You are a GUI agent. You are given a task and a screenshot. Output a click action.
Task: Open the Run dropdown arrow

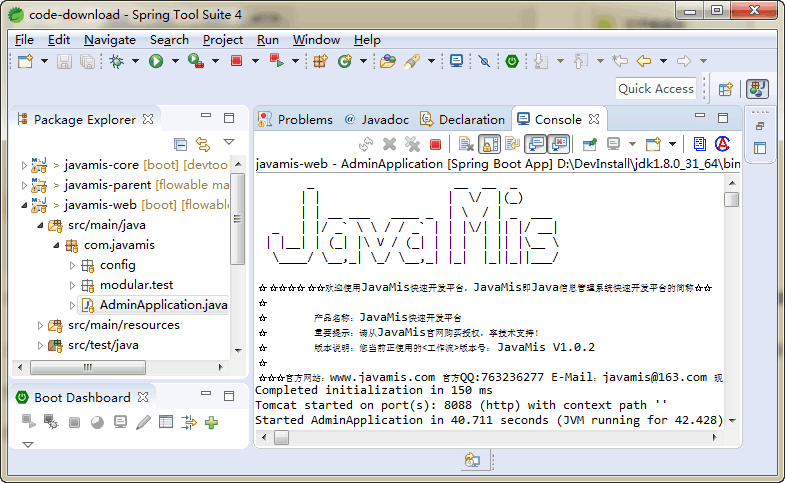click(x=175, y=61)
